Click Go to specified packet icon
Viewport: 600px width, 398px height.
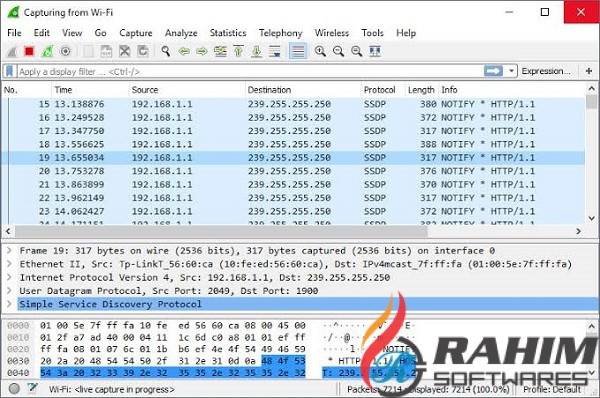220,51
